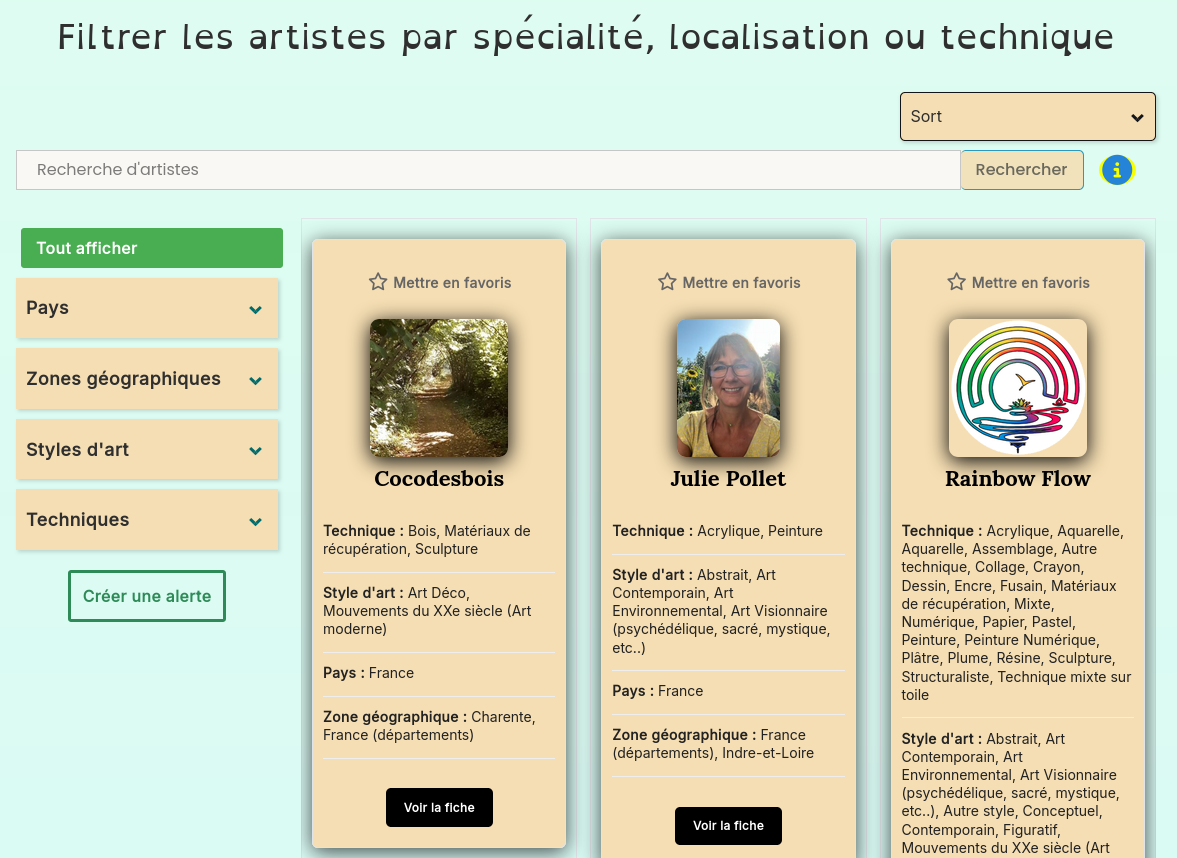Expand the Styles d'art filter

coord(147,450)
